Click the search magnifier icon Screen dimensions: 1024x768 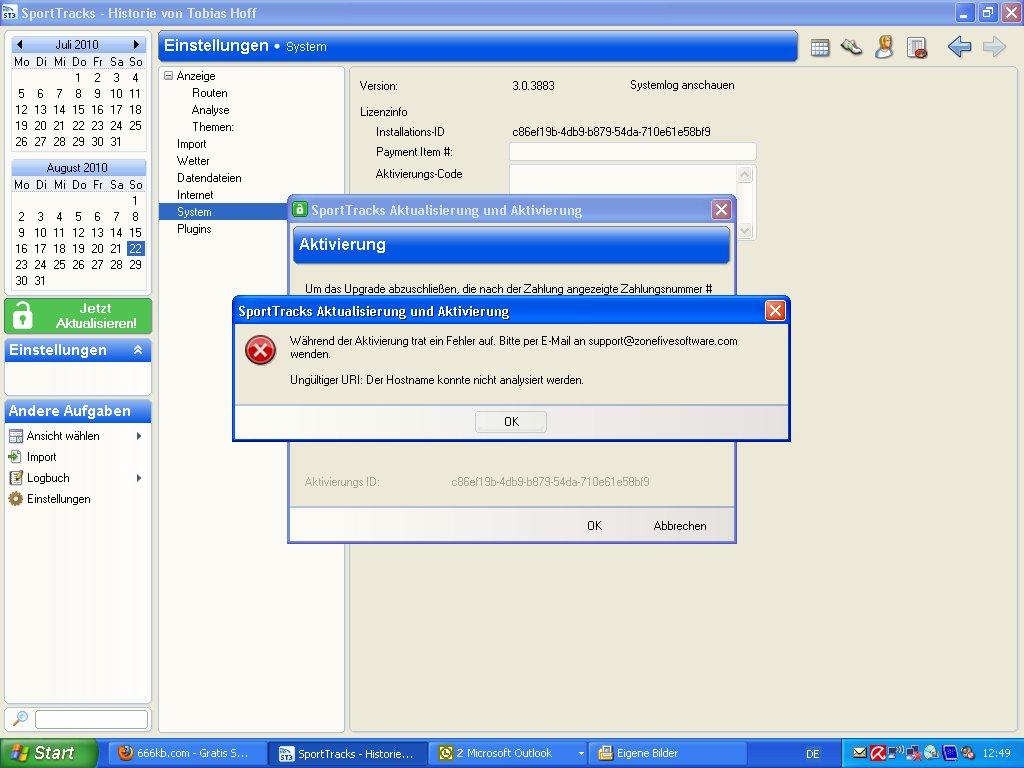pyautogui.click(x=20, y=719)
